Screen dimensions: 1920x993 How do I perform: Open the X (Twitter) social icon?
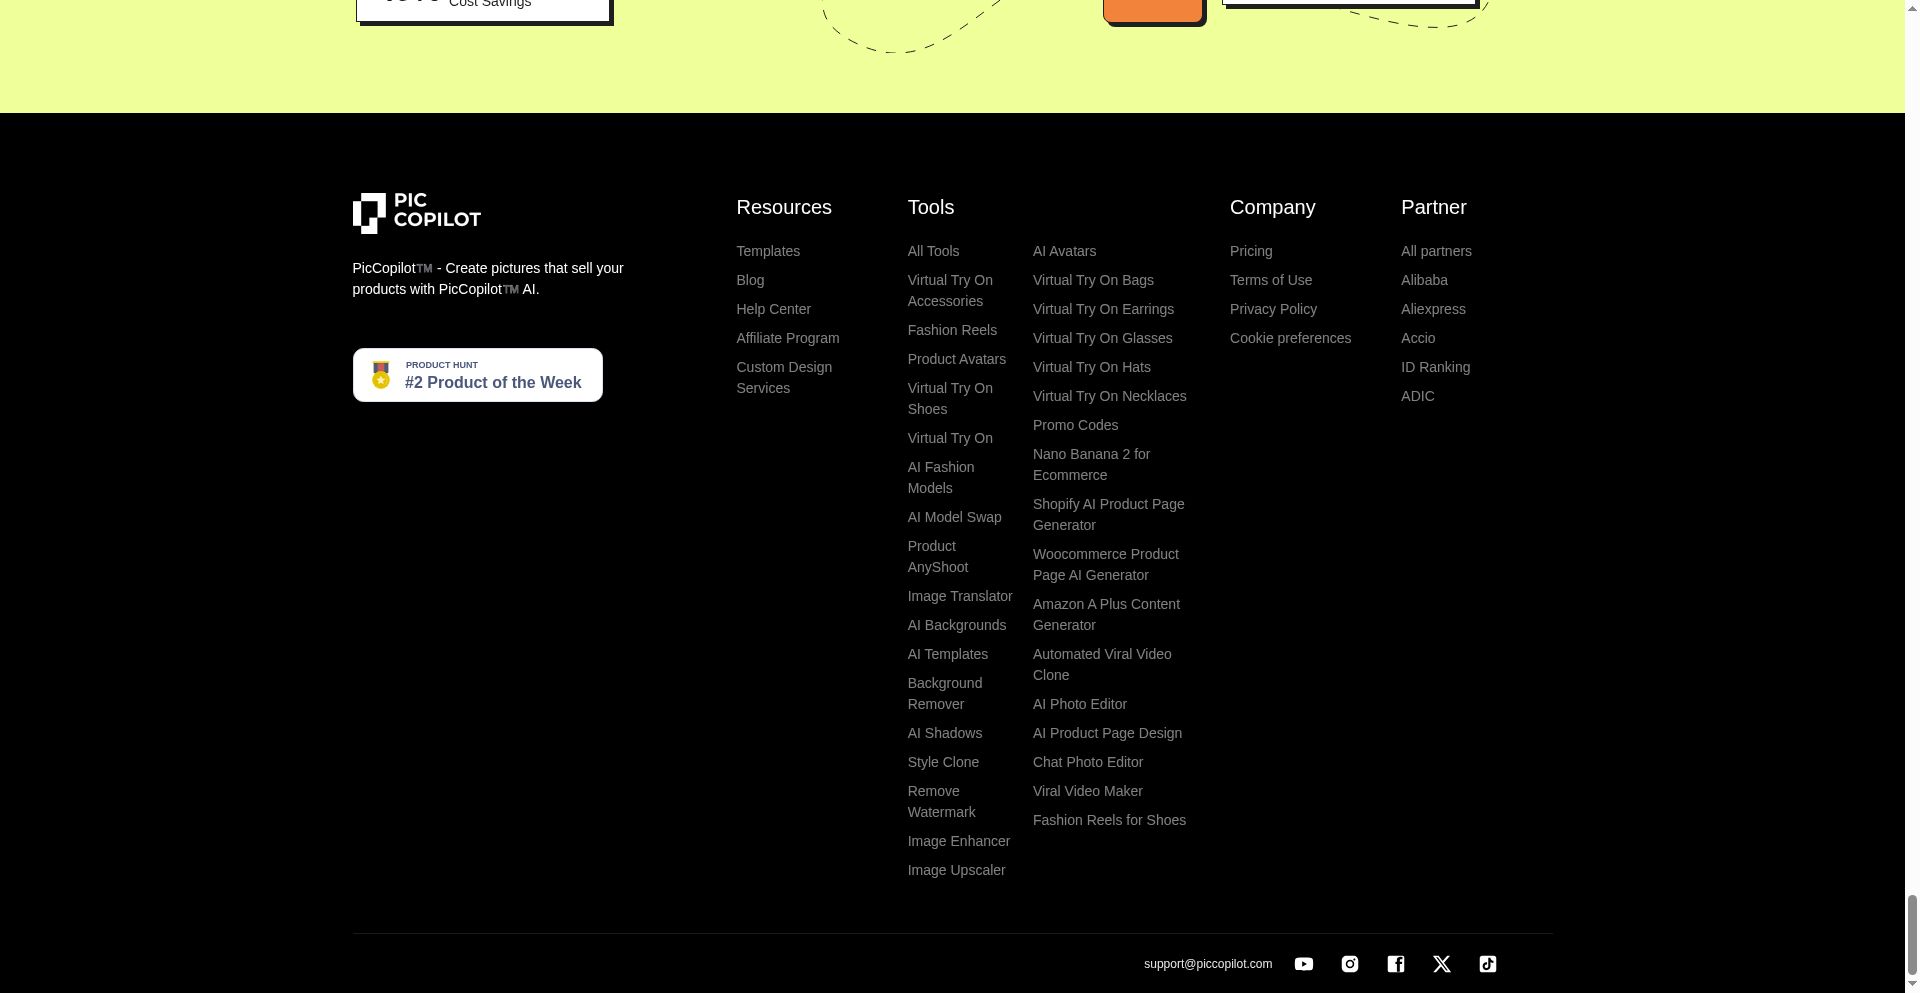coord(1441,964)
